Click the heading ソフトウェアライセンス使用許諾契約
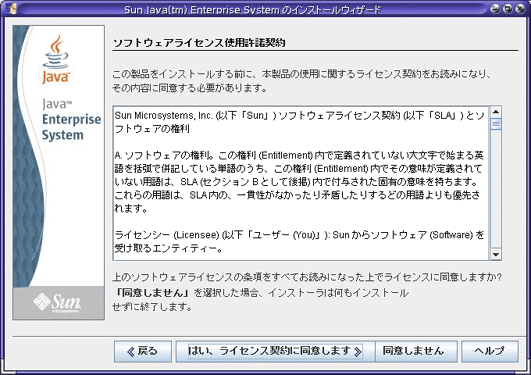The image size is (531, 375). pyautogui.click(x=199, y=43)
